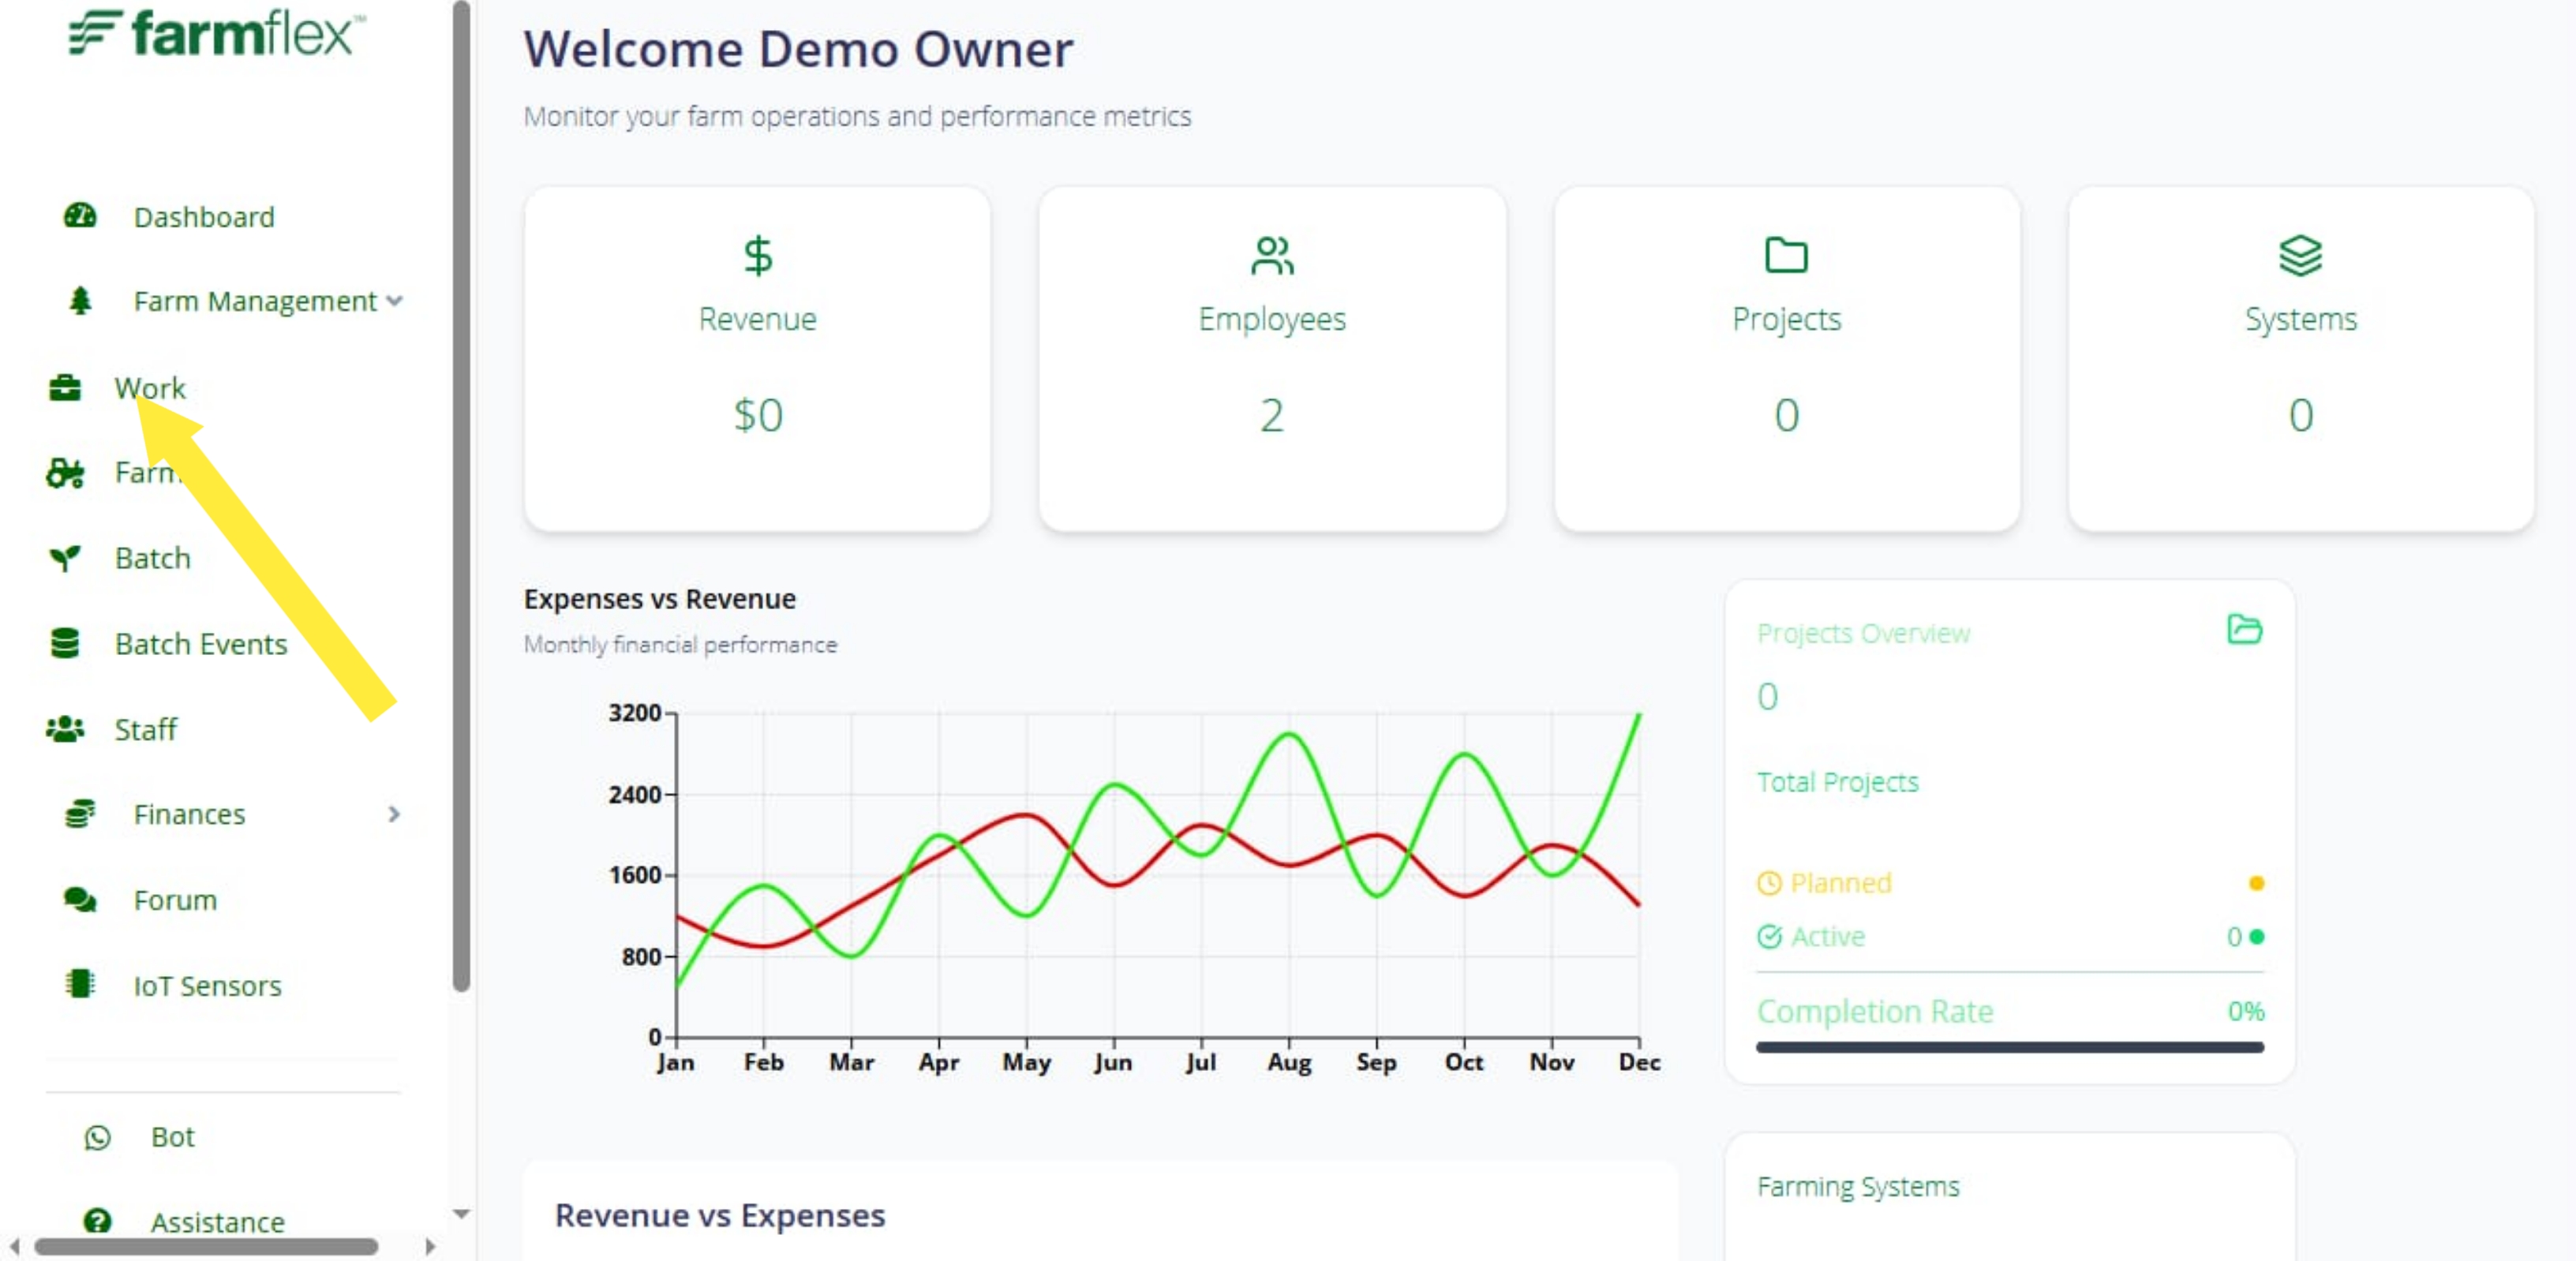
Task: Click the Forum chat bubbles icon
Action: click(80, 900)
